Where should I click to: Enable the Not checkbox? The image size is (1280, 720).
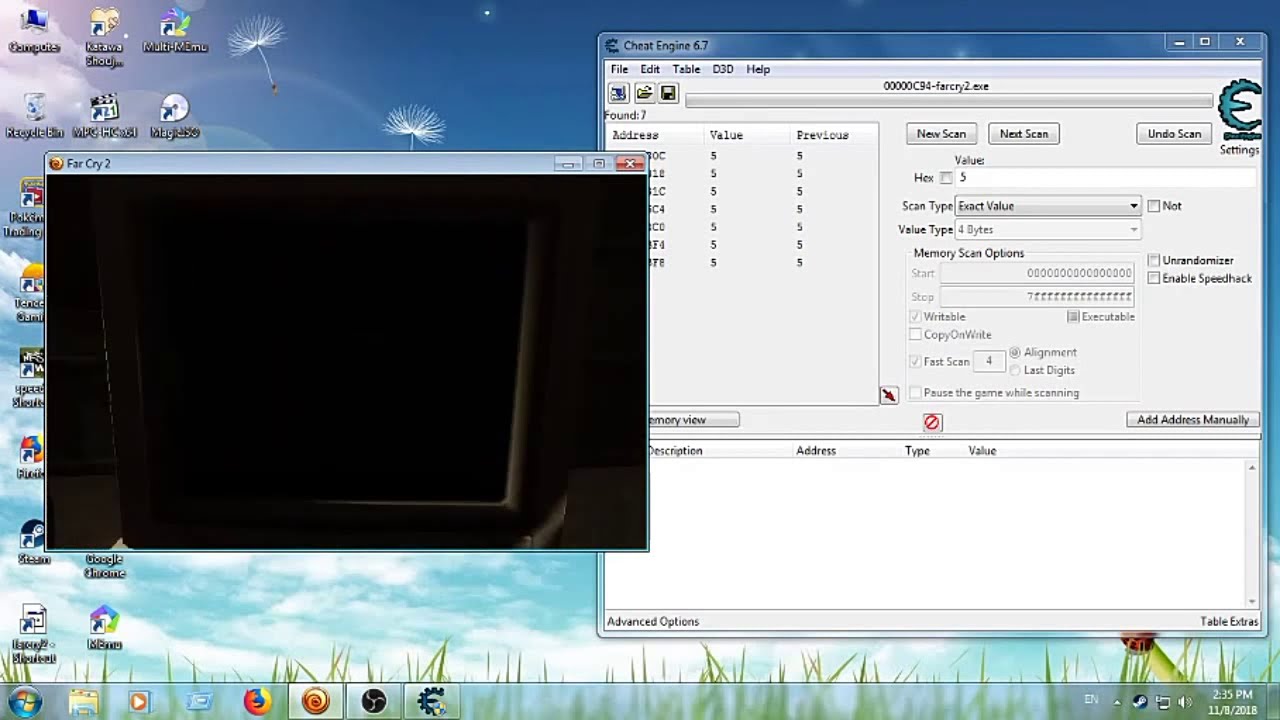[1154, 206]
